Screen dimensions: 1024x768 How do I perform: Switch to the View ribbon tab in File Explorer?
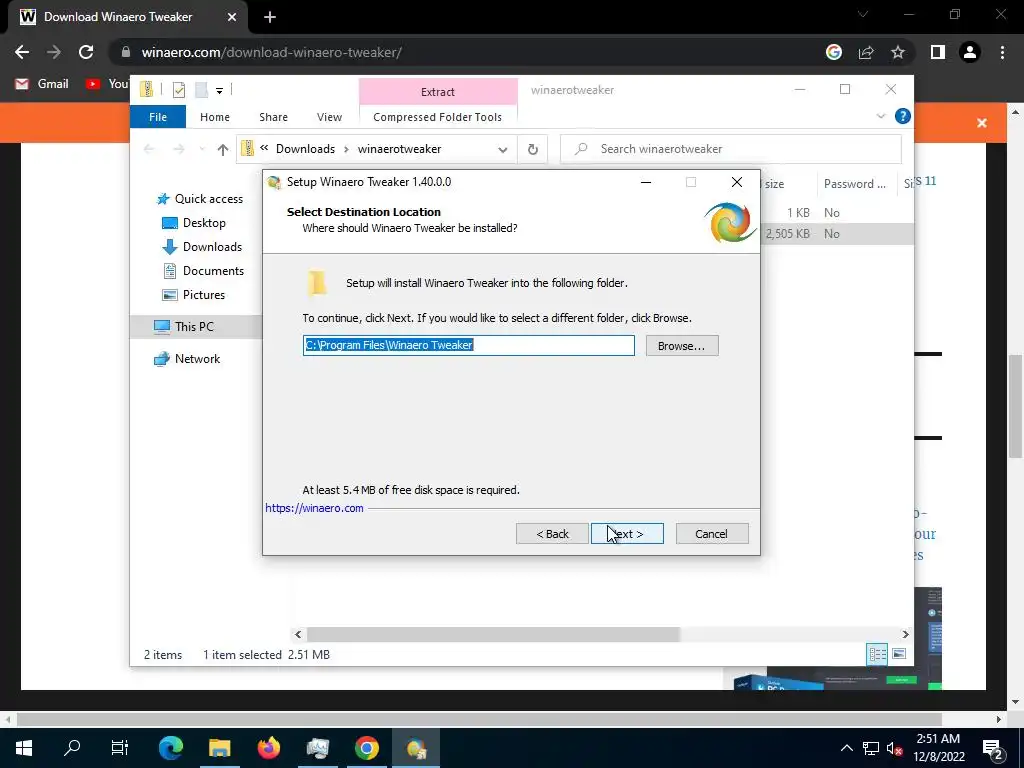[x=329, y=117]
